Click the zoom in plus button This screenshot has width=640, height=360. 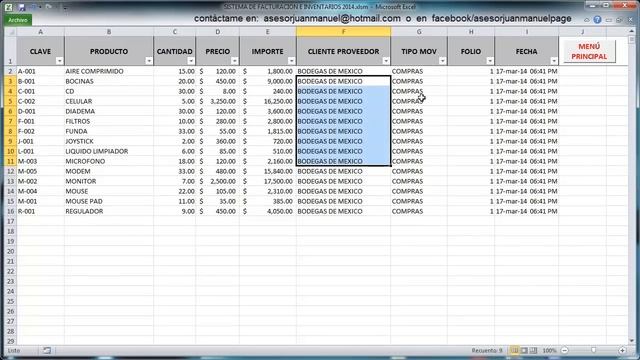pos(622,351)
